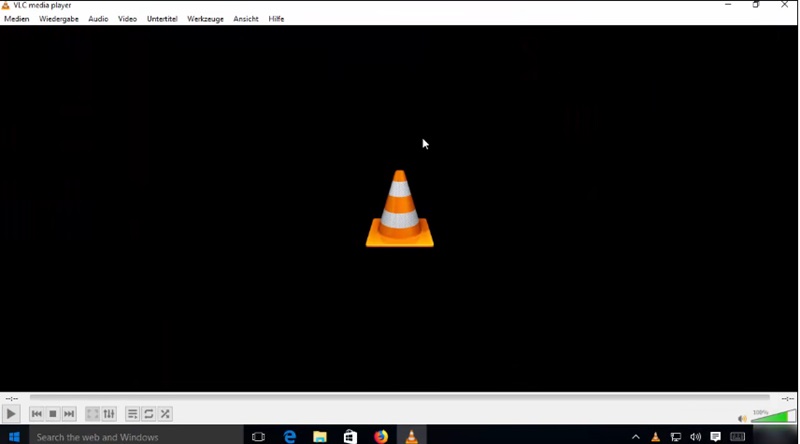
Task: Click the remaining time label
Action: 788,399
